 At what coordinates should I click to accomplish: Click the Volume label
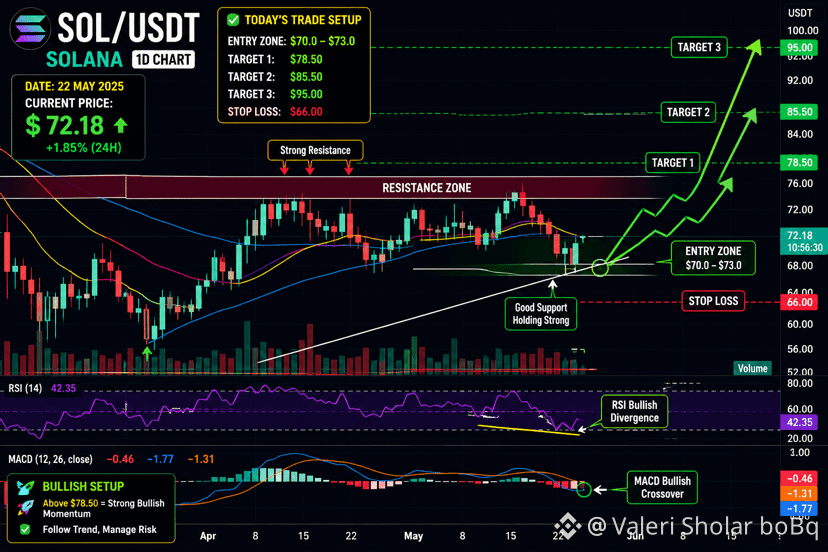[752, 369]
